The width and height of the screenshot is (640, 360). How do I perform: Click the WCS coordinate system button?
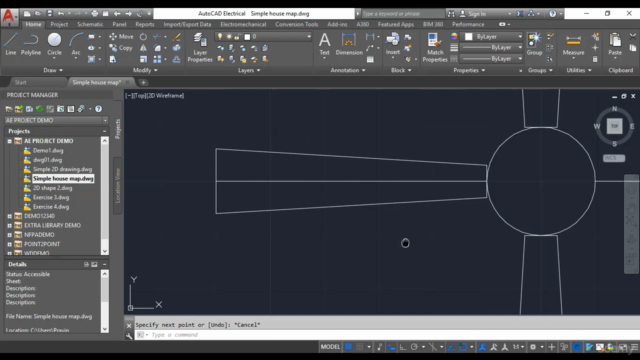pos(614,158)
